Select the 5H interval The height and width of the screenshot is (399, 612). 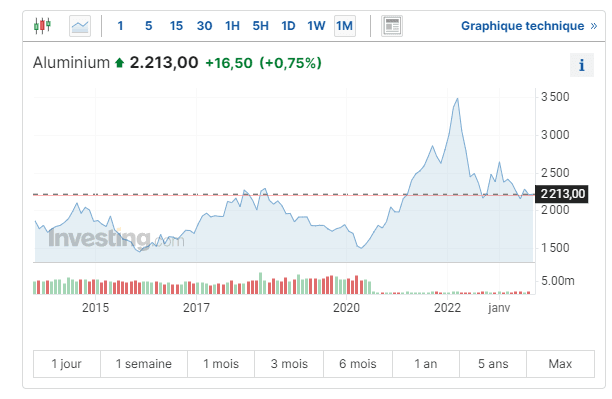260,26
